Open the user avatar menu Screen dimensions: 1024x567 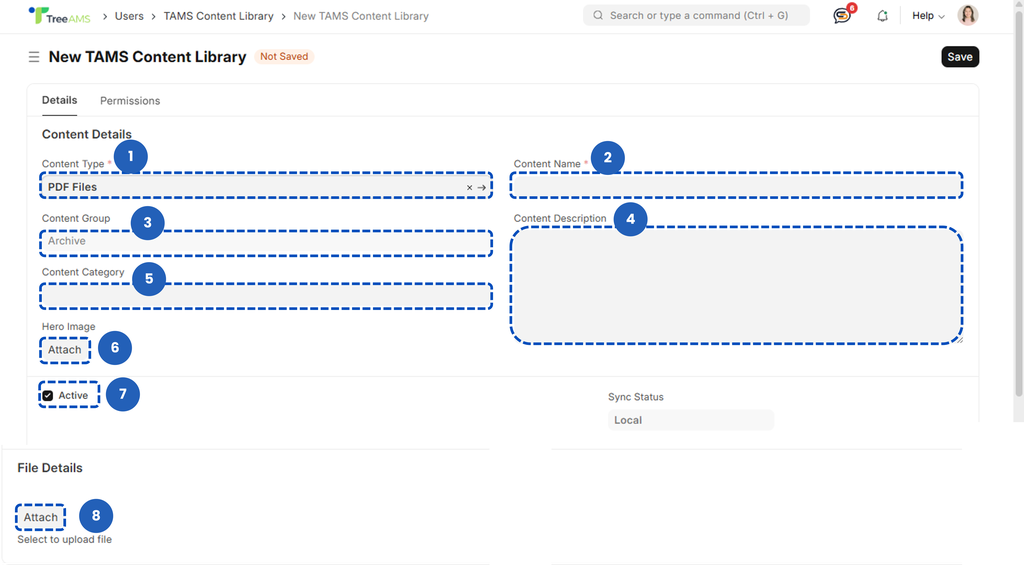(967, 16)
